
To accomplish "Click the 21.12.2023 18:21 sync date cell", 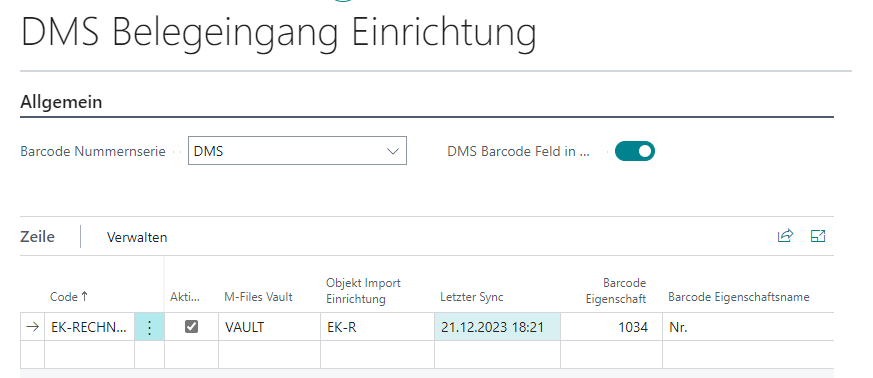I will tap(497, 327).
